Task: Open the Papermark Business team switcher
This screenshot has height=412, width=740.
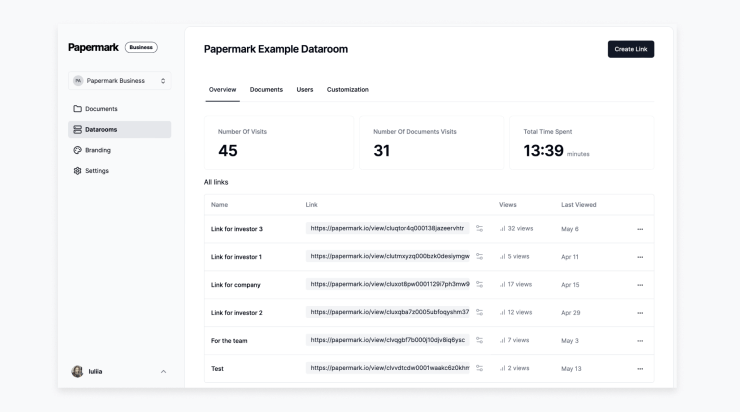Action: pos(119,81)
